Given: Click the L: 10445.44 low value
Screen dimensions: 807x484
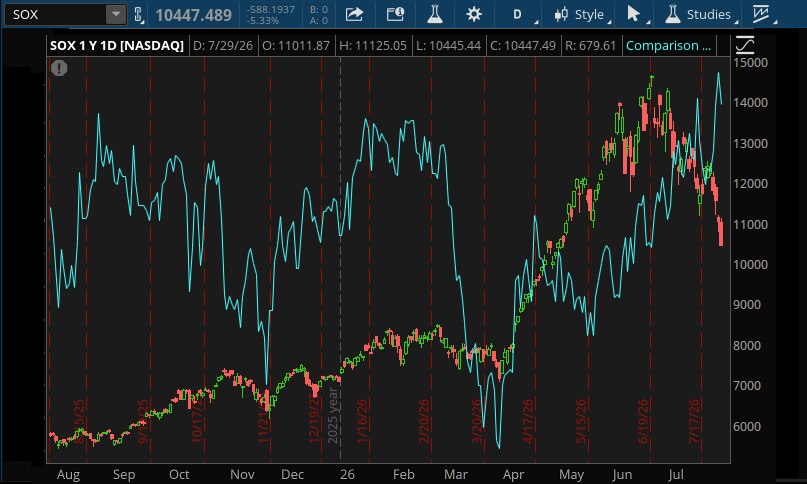Looking at the screenshot, I should 448,46.
